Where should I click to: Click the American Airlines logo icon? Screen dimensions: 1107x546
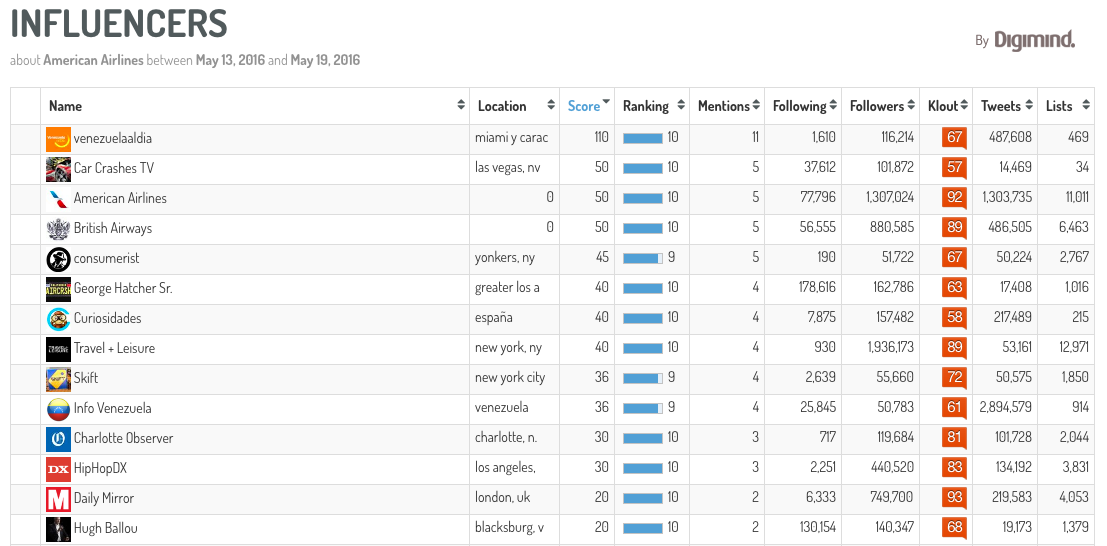coord(58,199)
